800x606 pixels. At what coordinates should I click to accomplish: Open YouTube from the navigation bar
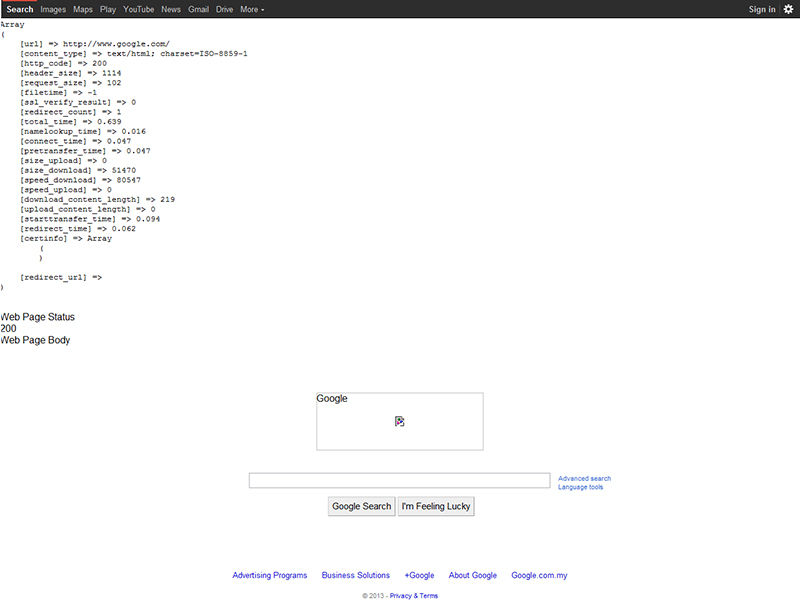tap(138, 8)
